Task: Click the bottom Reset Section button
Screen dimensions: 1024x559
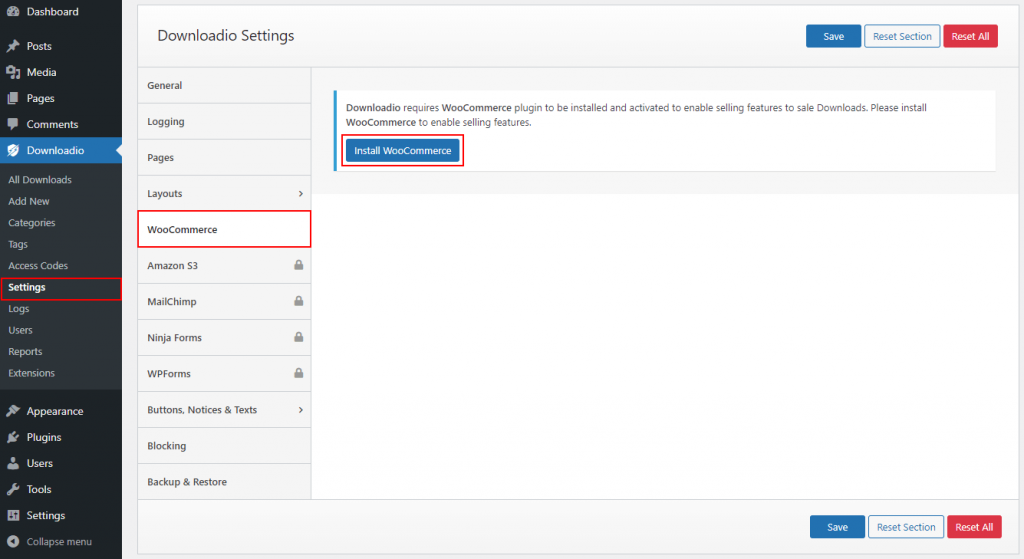Action: pos(906,527)
